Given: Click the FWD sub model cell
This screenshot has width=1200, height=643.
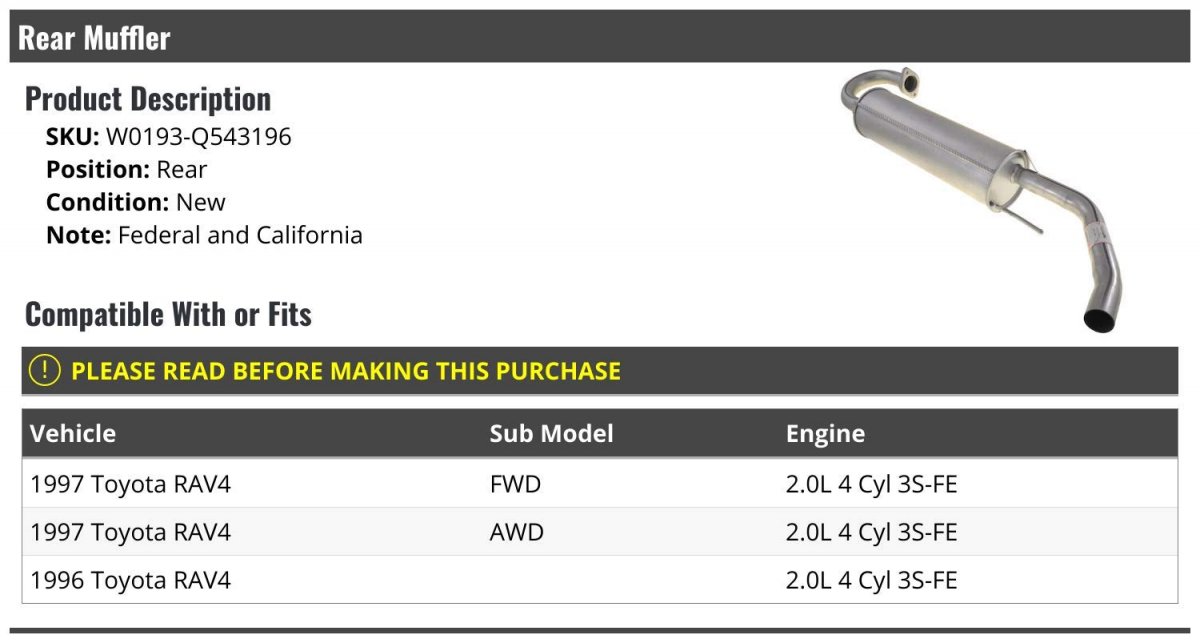Looking at the screenshot, I should tap(515, 484).
